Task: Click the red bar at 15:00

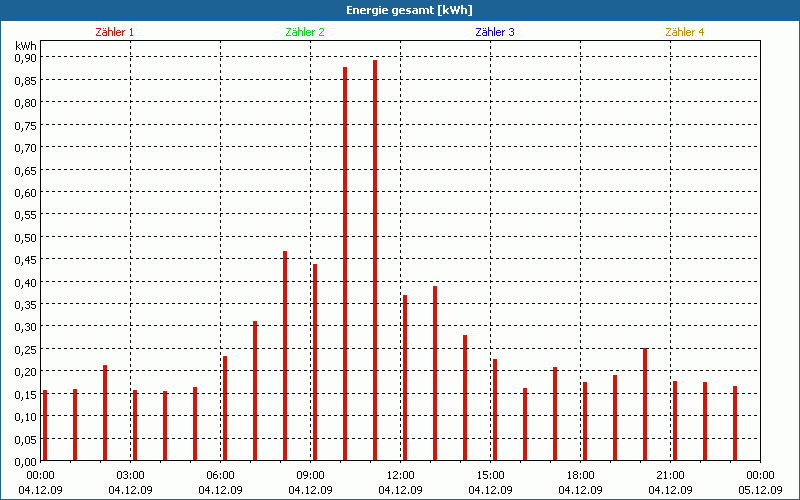Action: (x=495, y=410)
